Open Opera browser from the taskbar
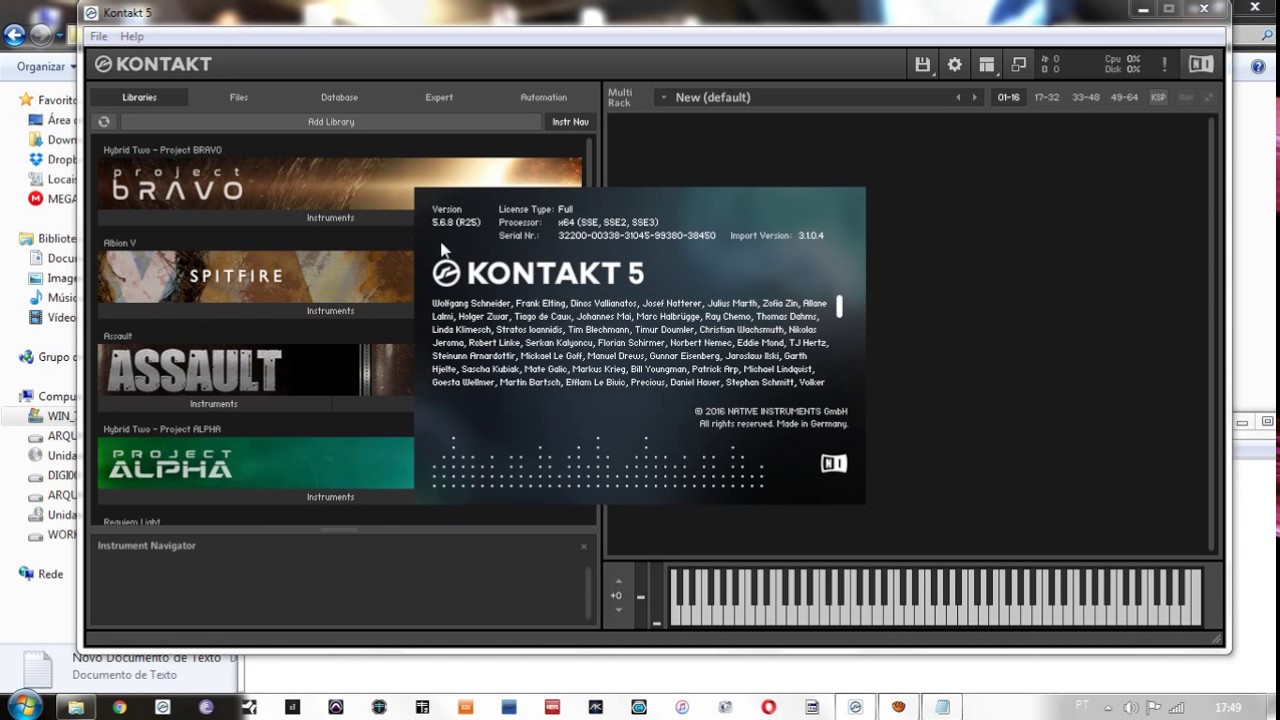Viewport: 1280px width, 720px height. point(768,707)
